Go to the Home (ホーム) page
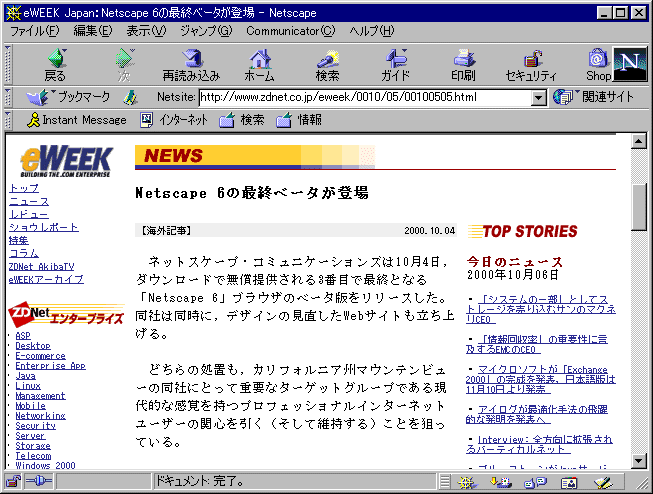Viewport: 653px width, 494px height. (x=259, y=65)
